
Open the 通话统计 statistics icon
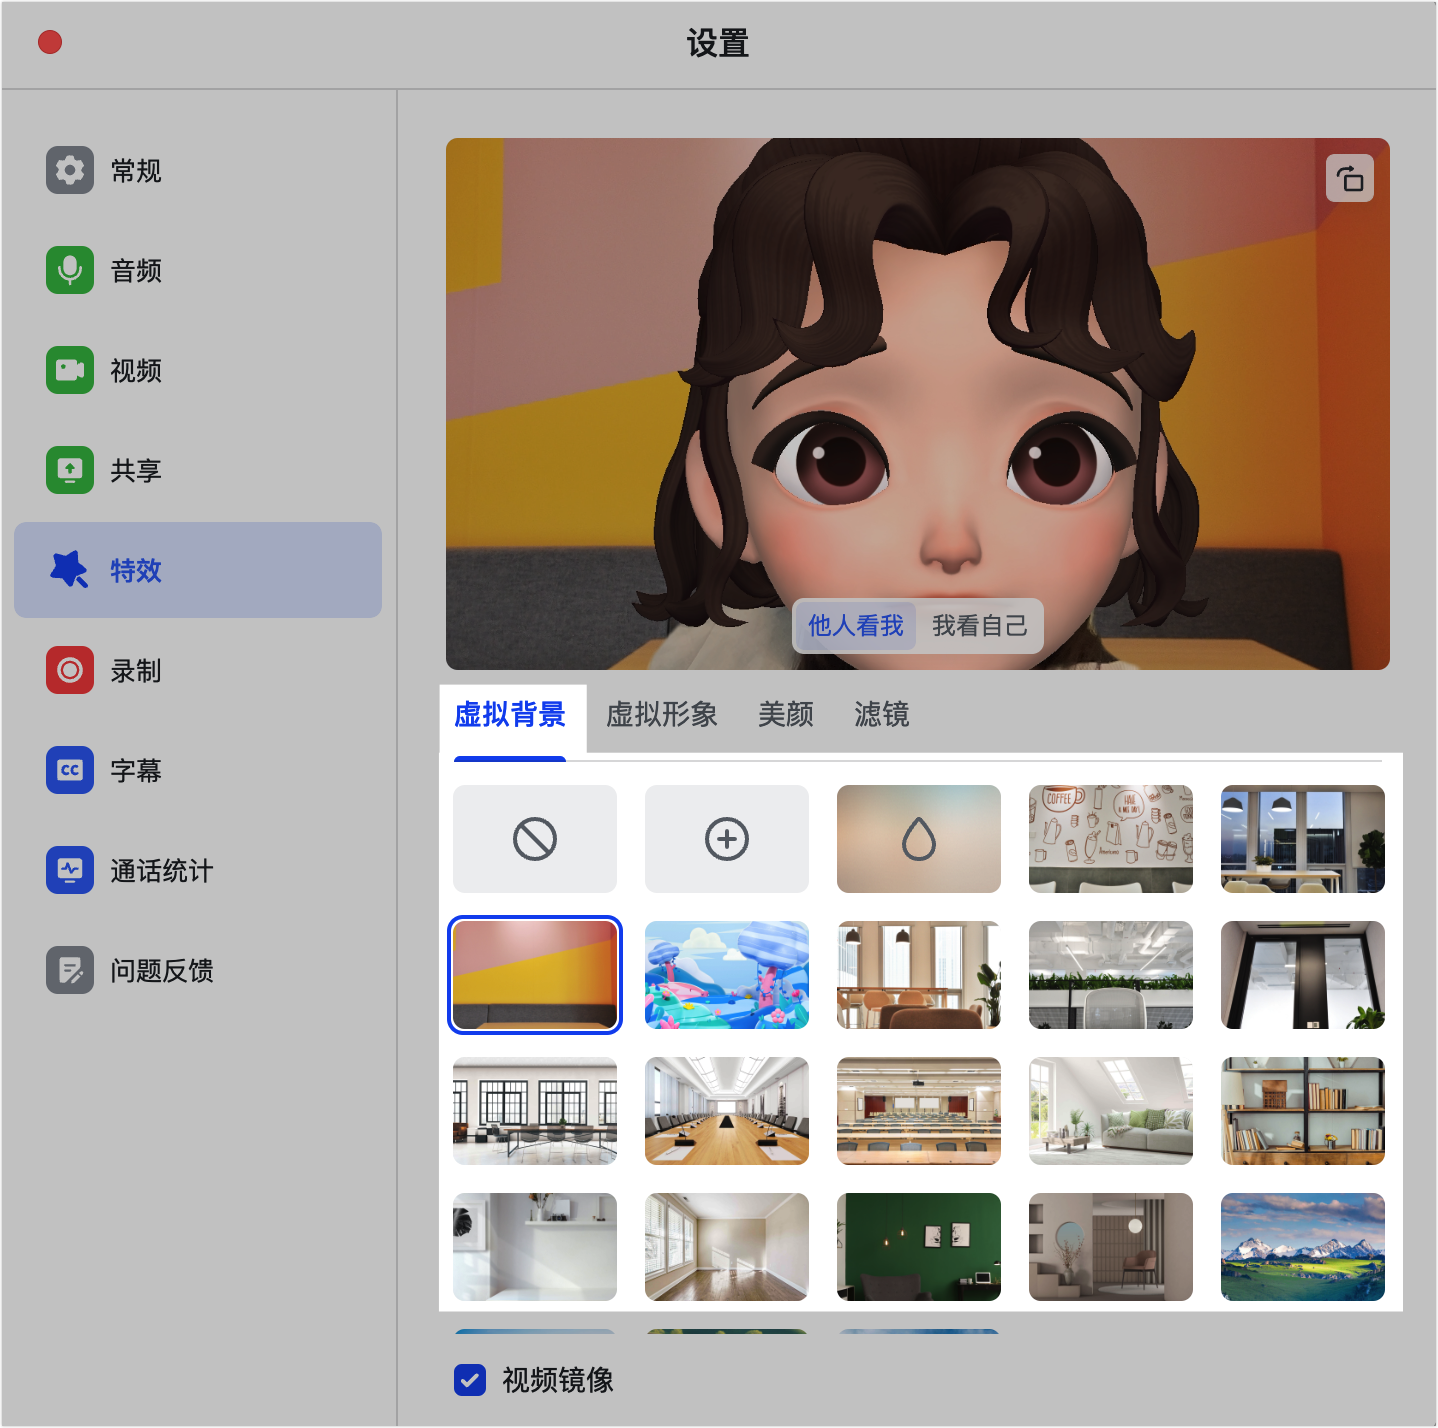70,870
